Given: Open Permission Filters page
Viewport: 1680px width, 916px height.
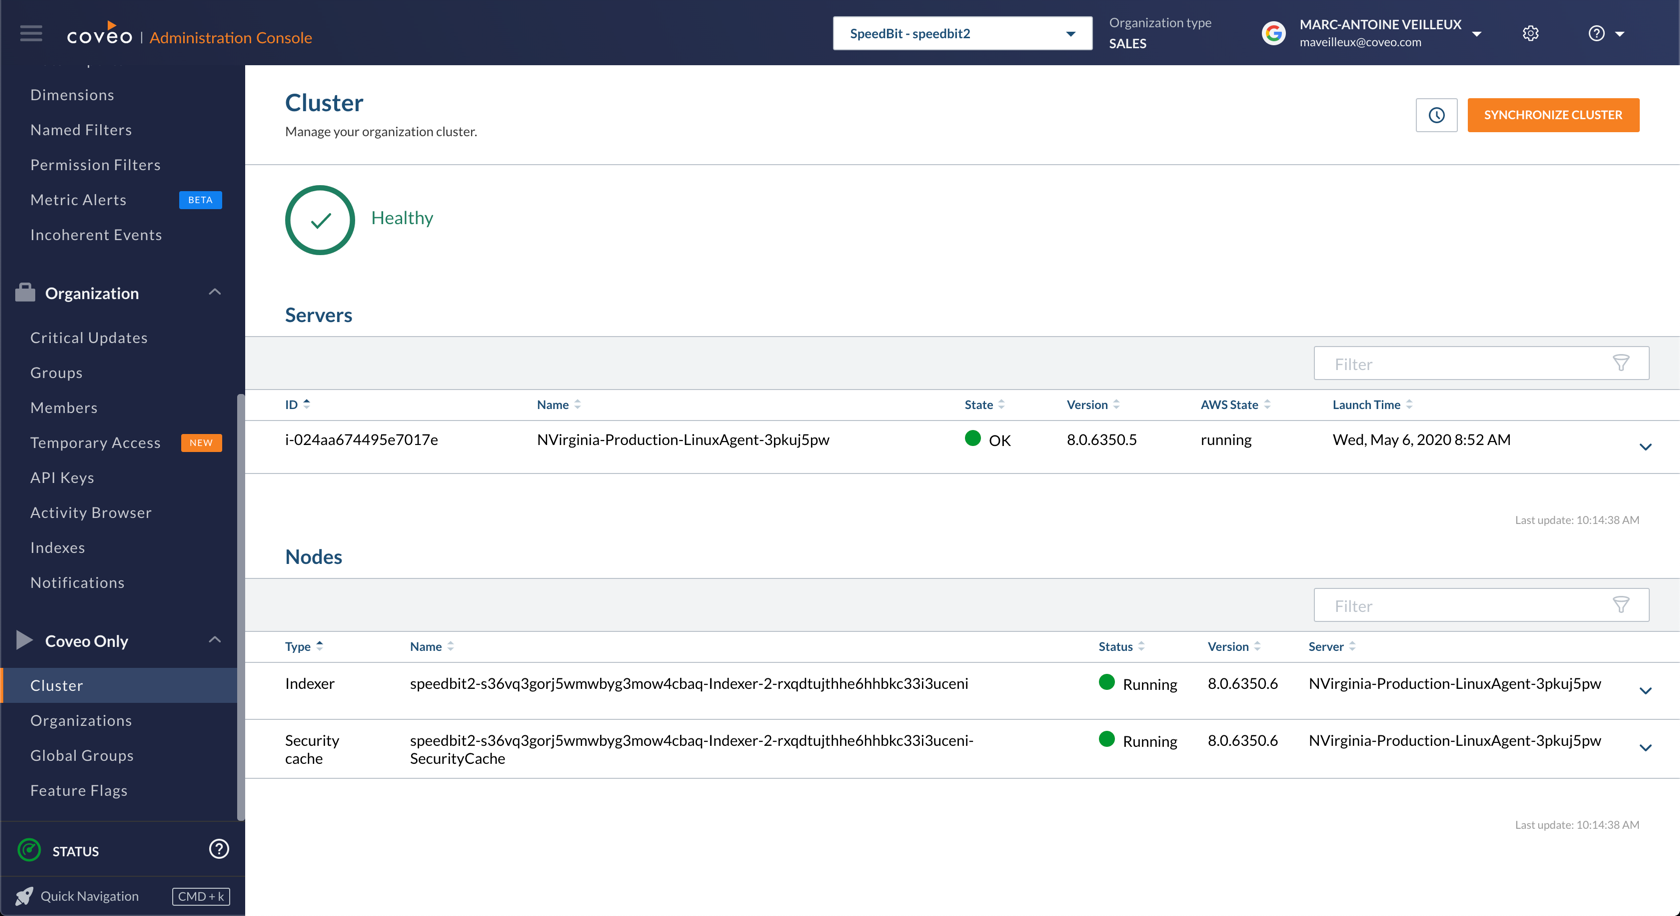Looking at the screenshot, I should pyautogui.click(x=95, y=164).
